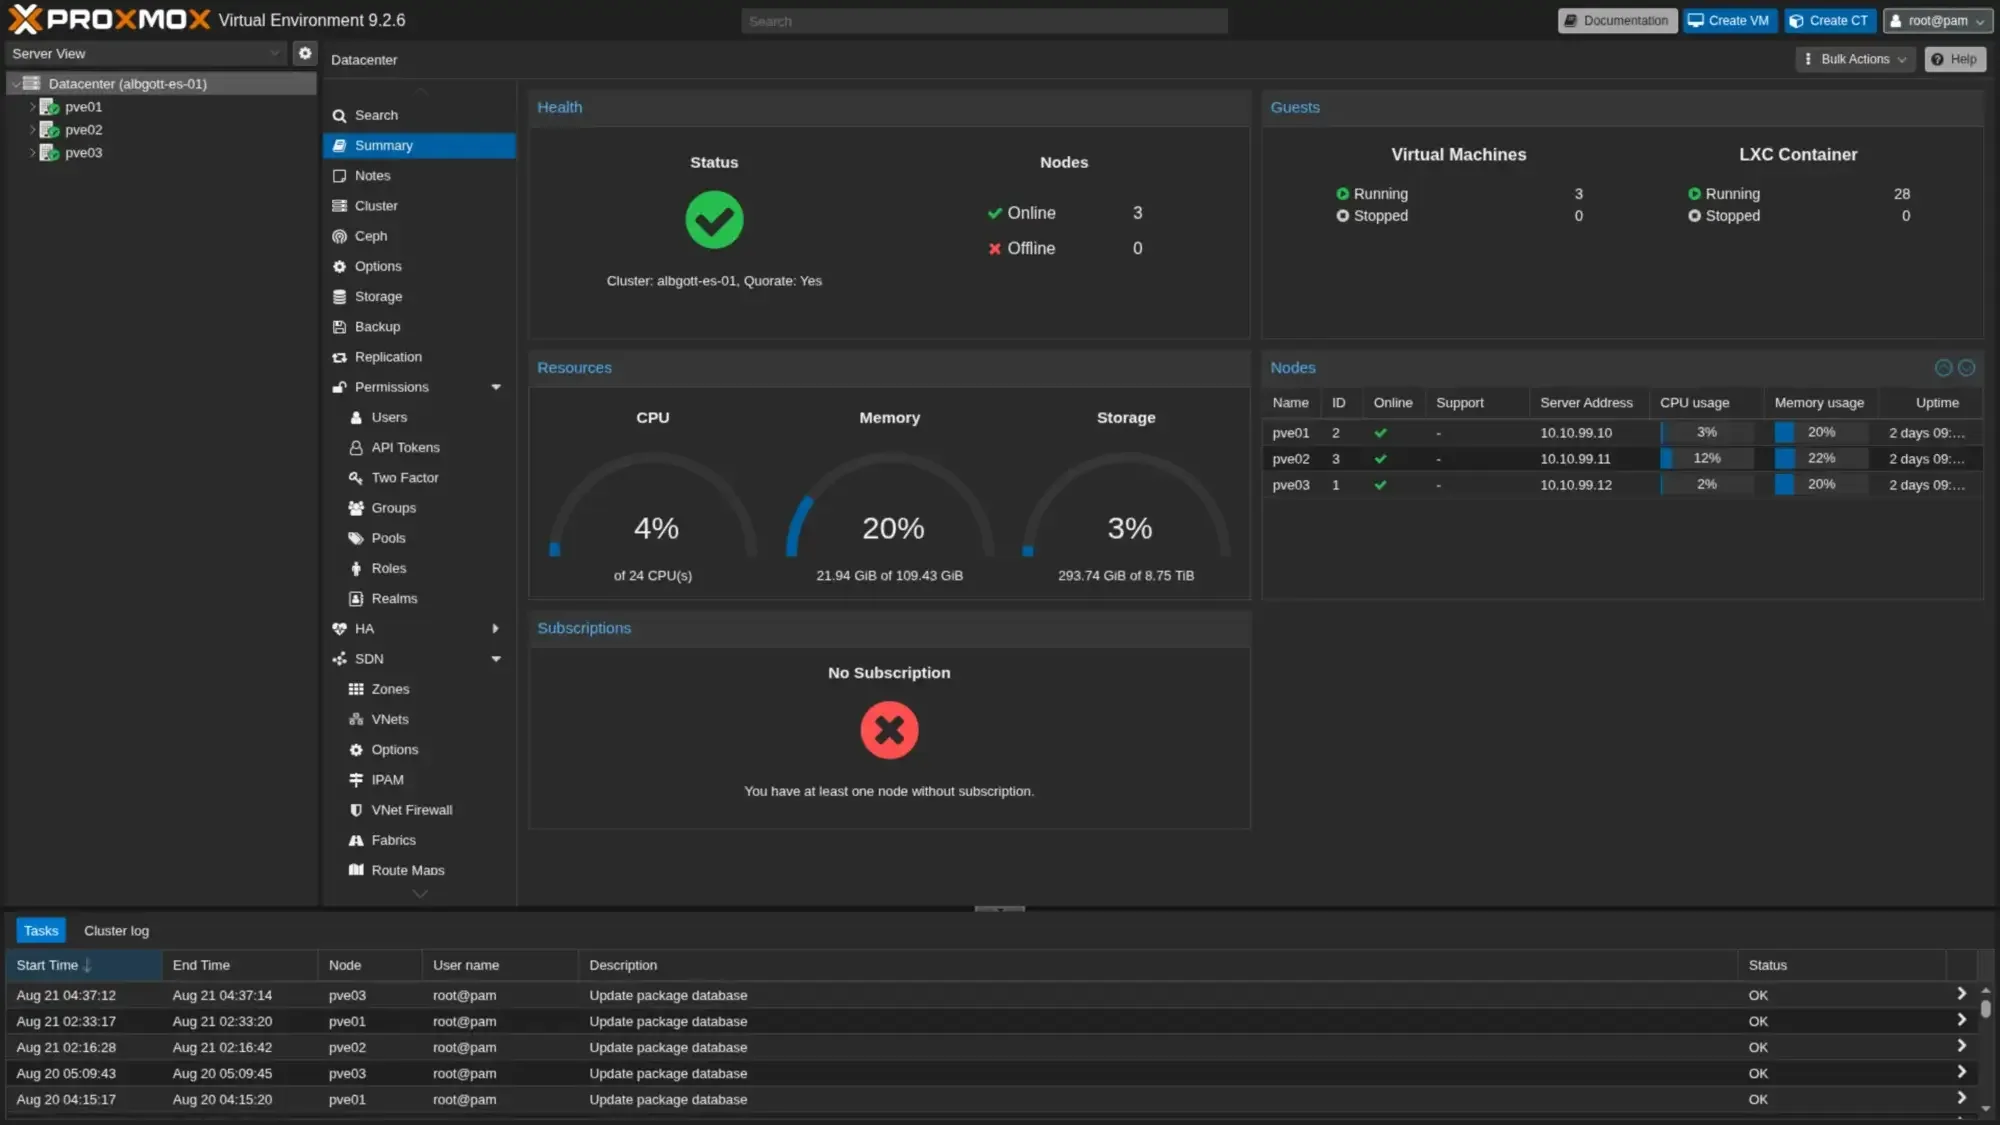
Task: Open the Bulk Actions dropdown
Action: coord(1855,59)
